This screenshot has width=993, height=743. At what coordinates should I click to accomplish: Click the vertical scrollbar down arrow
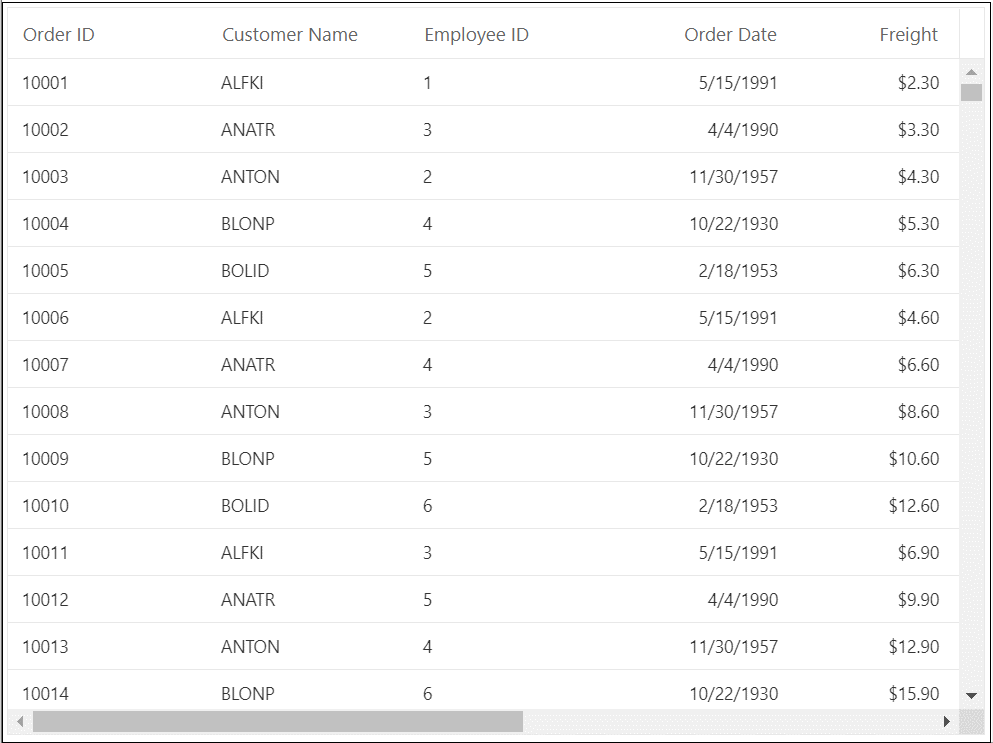click(971, 695)
